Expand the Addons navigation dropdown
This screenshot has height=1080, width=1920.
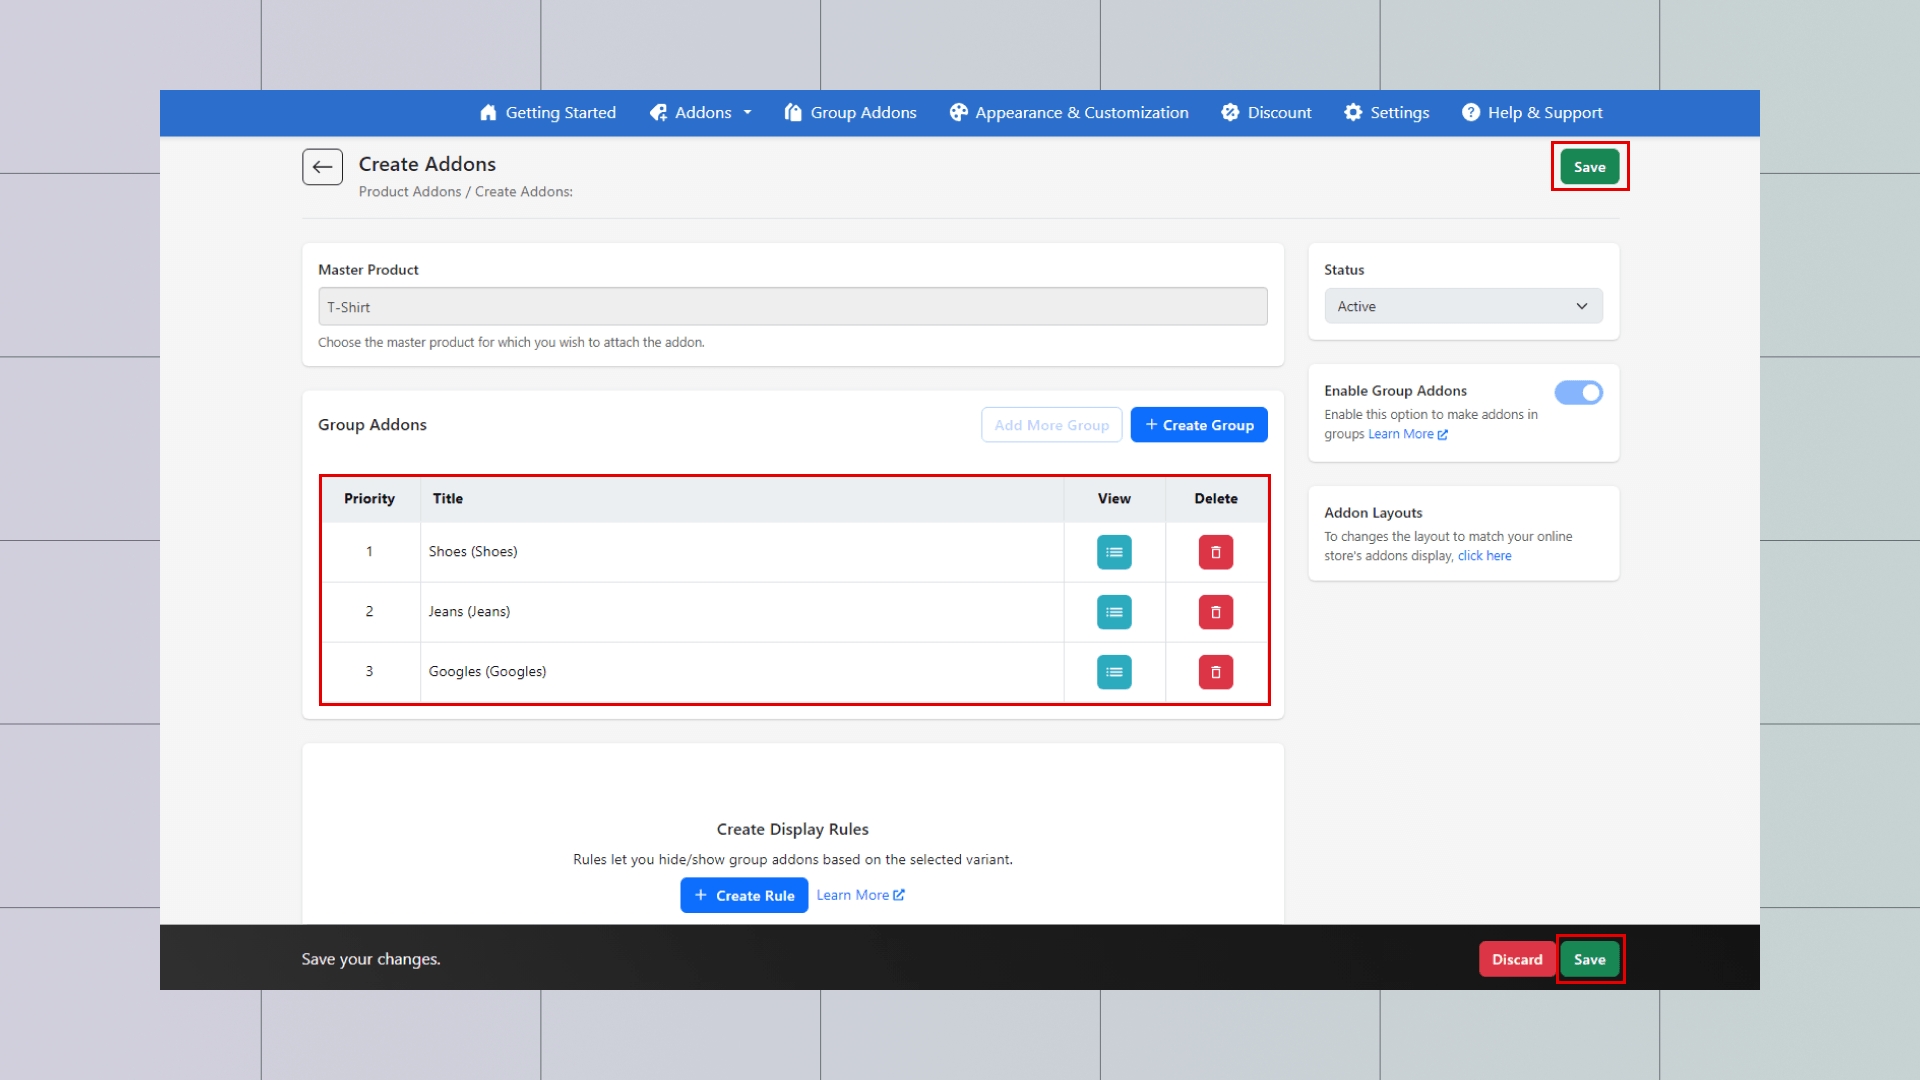(701, 113)
